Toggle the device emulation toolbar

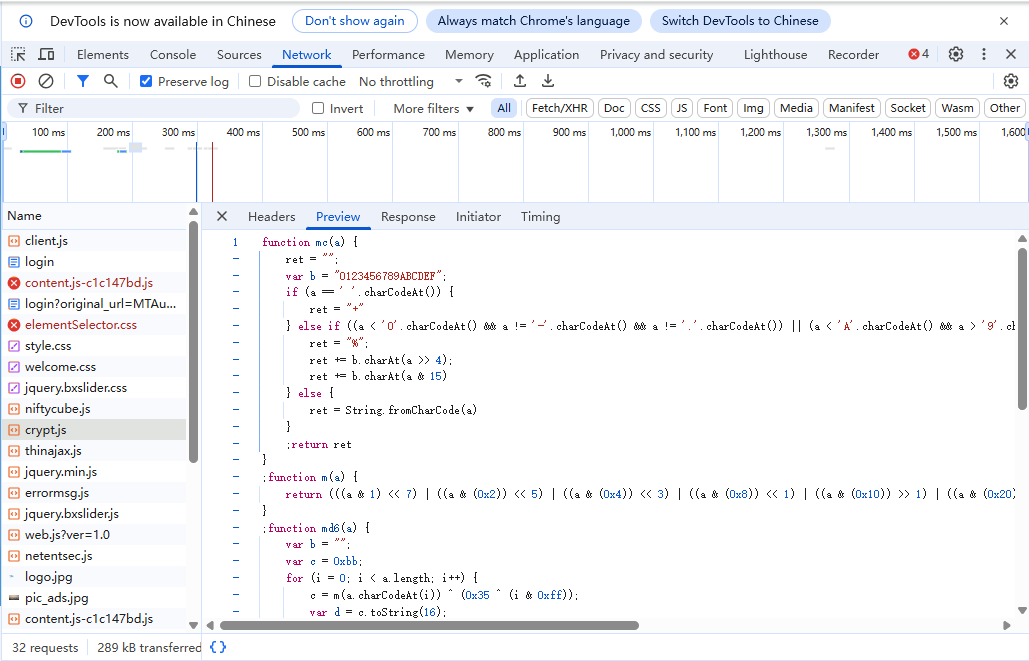tap(46, 54)
